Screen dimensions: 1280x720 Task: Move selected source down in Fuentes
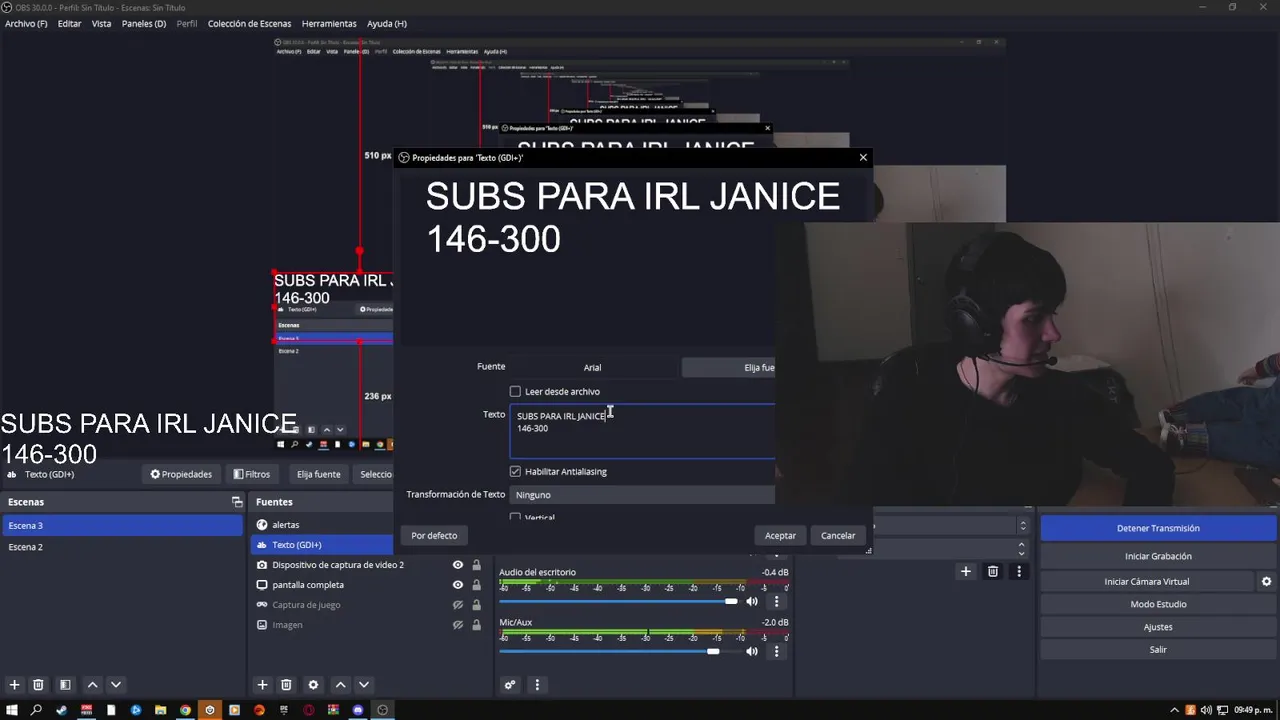364,685
